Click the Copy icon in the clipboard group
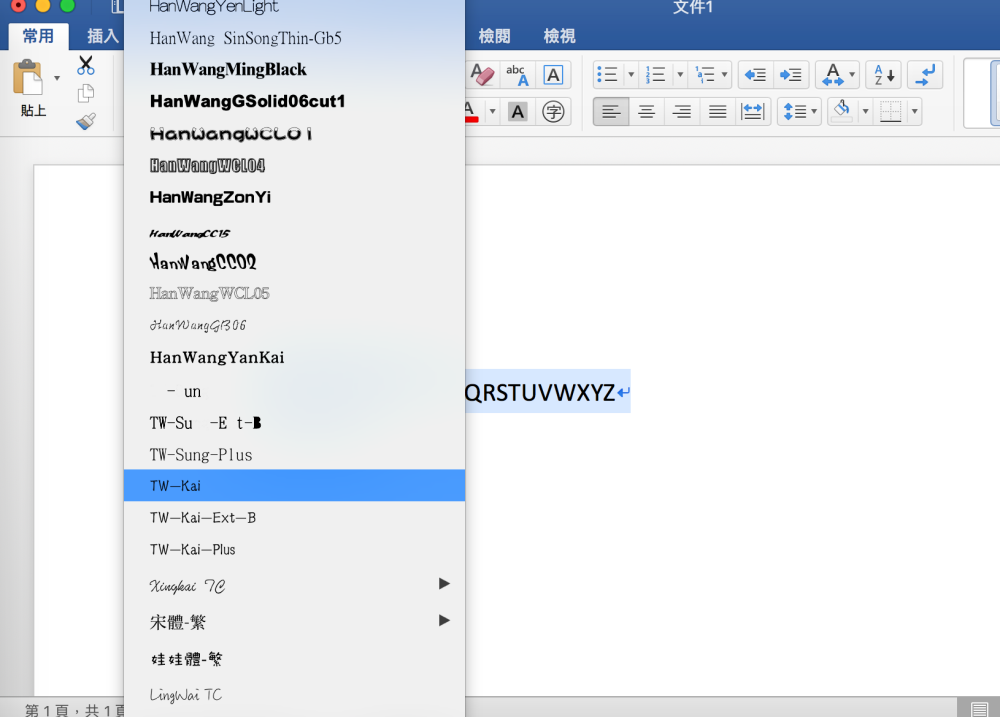Screen dimensions: 1000x717 (x=85, y=93)
